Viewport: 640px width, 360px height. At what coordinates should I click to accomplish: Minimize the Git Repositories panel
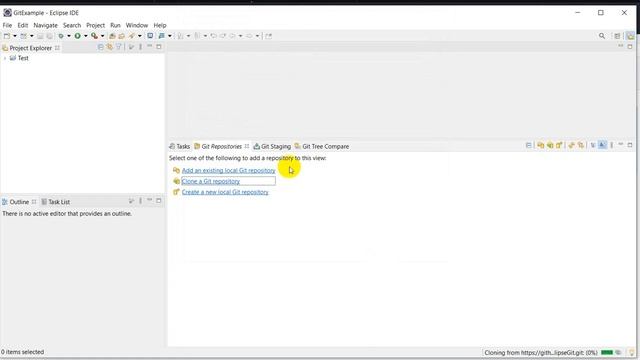click(620, 144)
